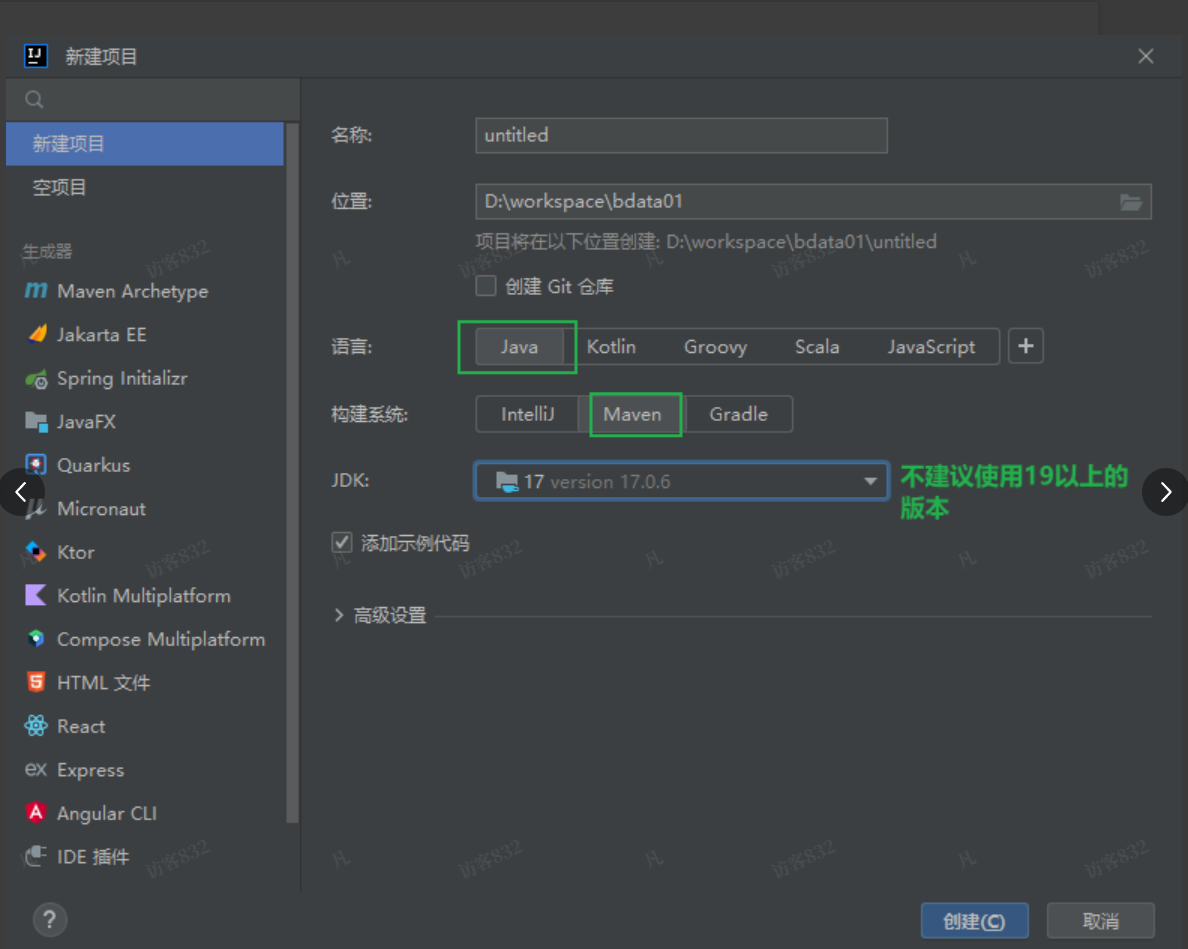
Task: Click the 创建(C) button
Action: (x=974, y=921)
